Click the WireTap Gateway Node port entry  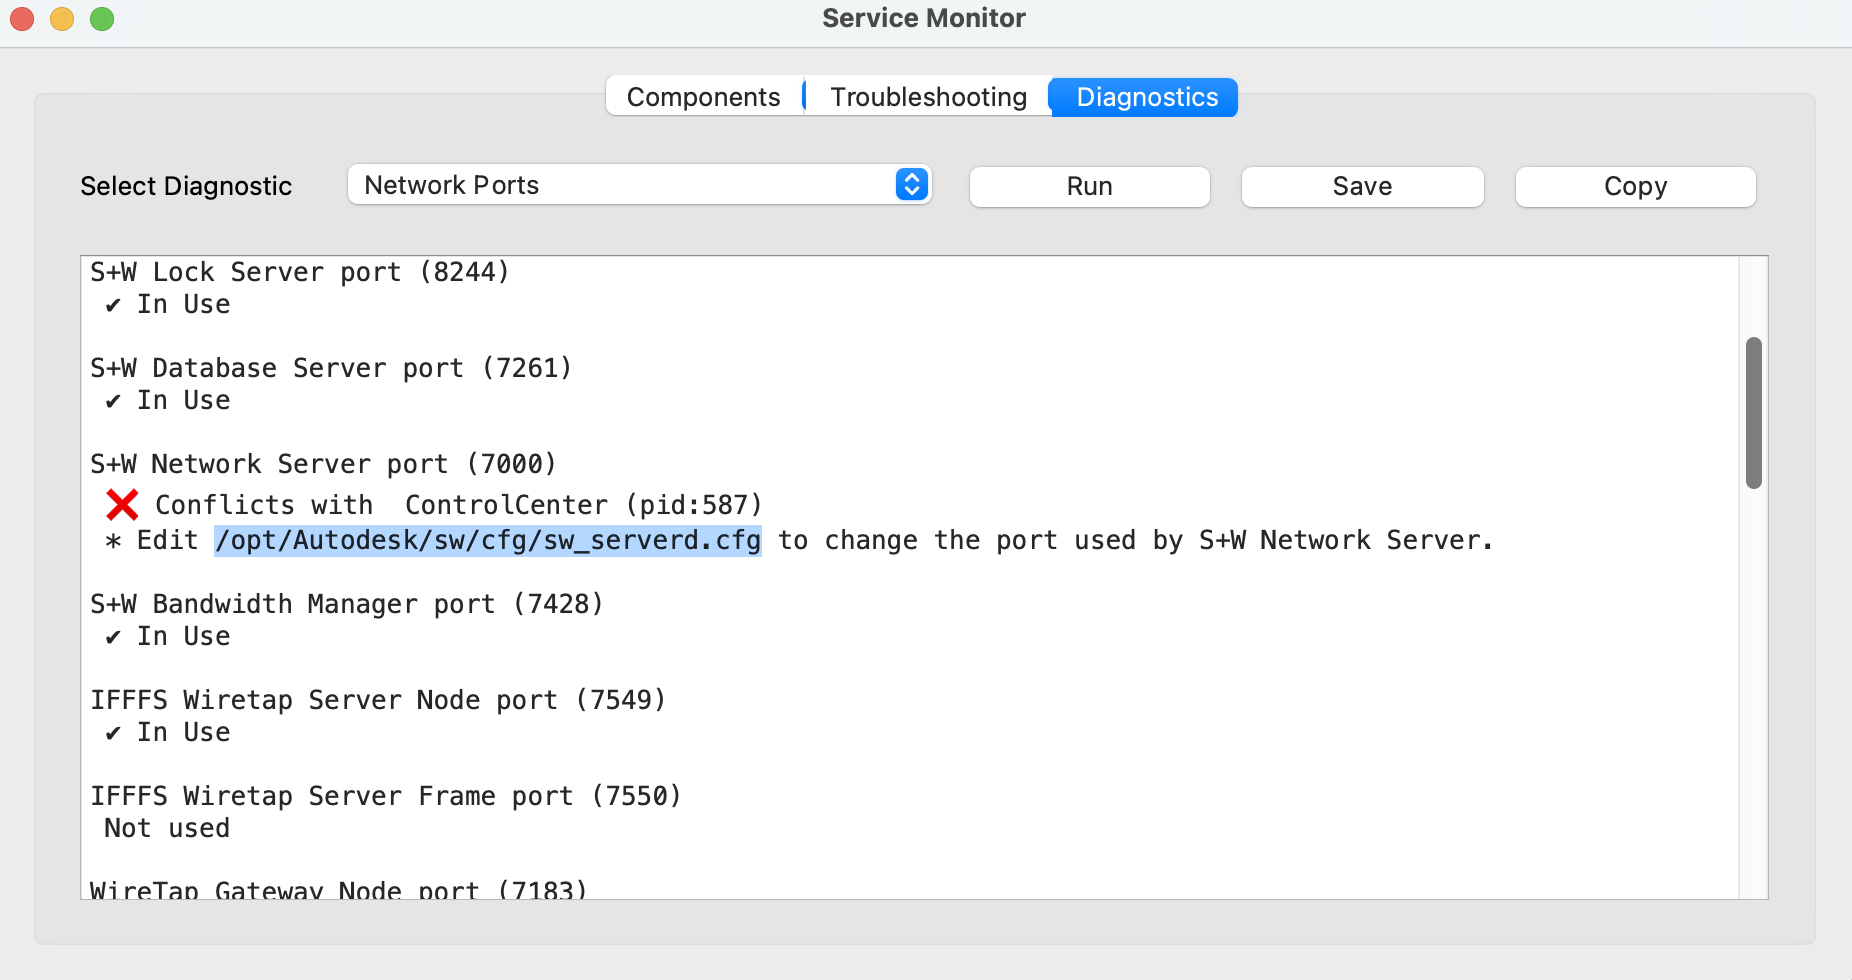338,888
